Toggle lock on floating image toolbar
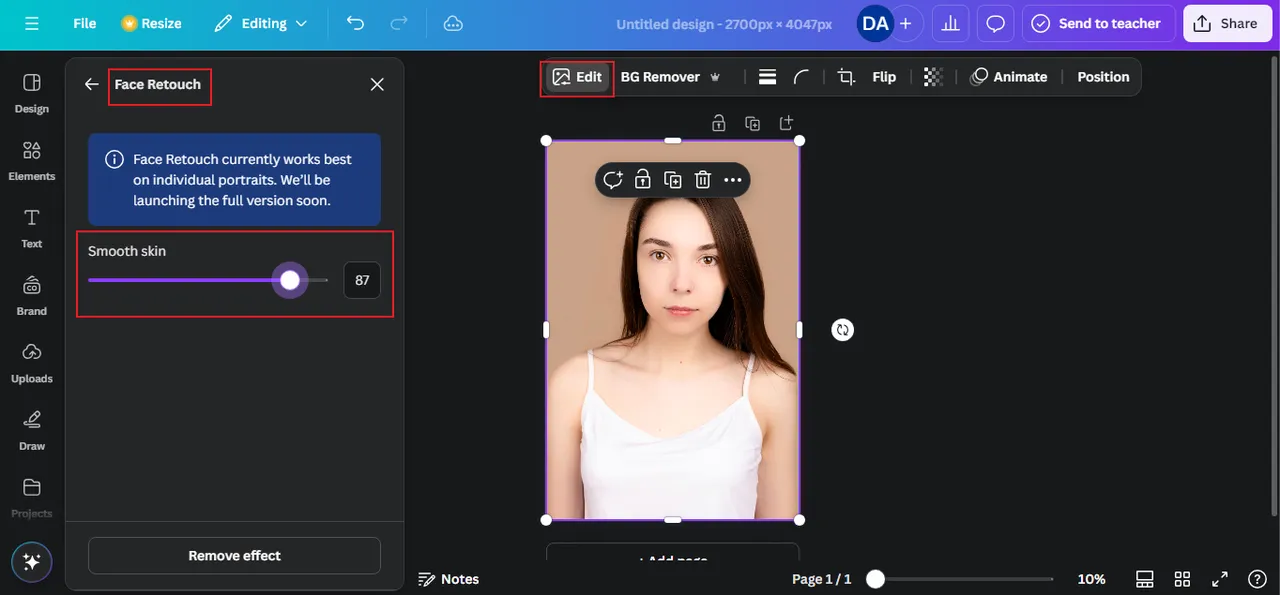This screenshot has width=1280, height=595. (x=643, y=180)
